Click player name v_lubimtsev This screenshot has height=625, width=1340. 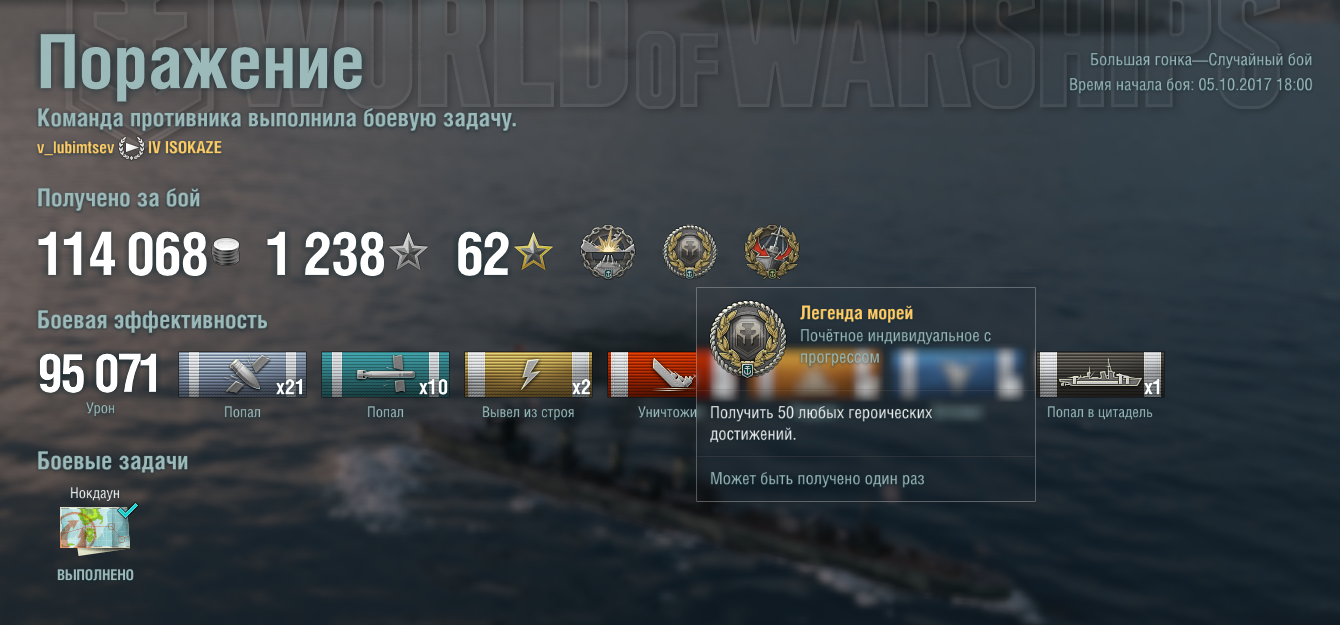[x=76, y=148]
